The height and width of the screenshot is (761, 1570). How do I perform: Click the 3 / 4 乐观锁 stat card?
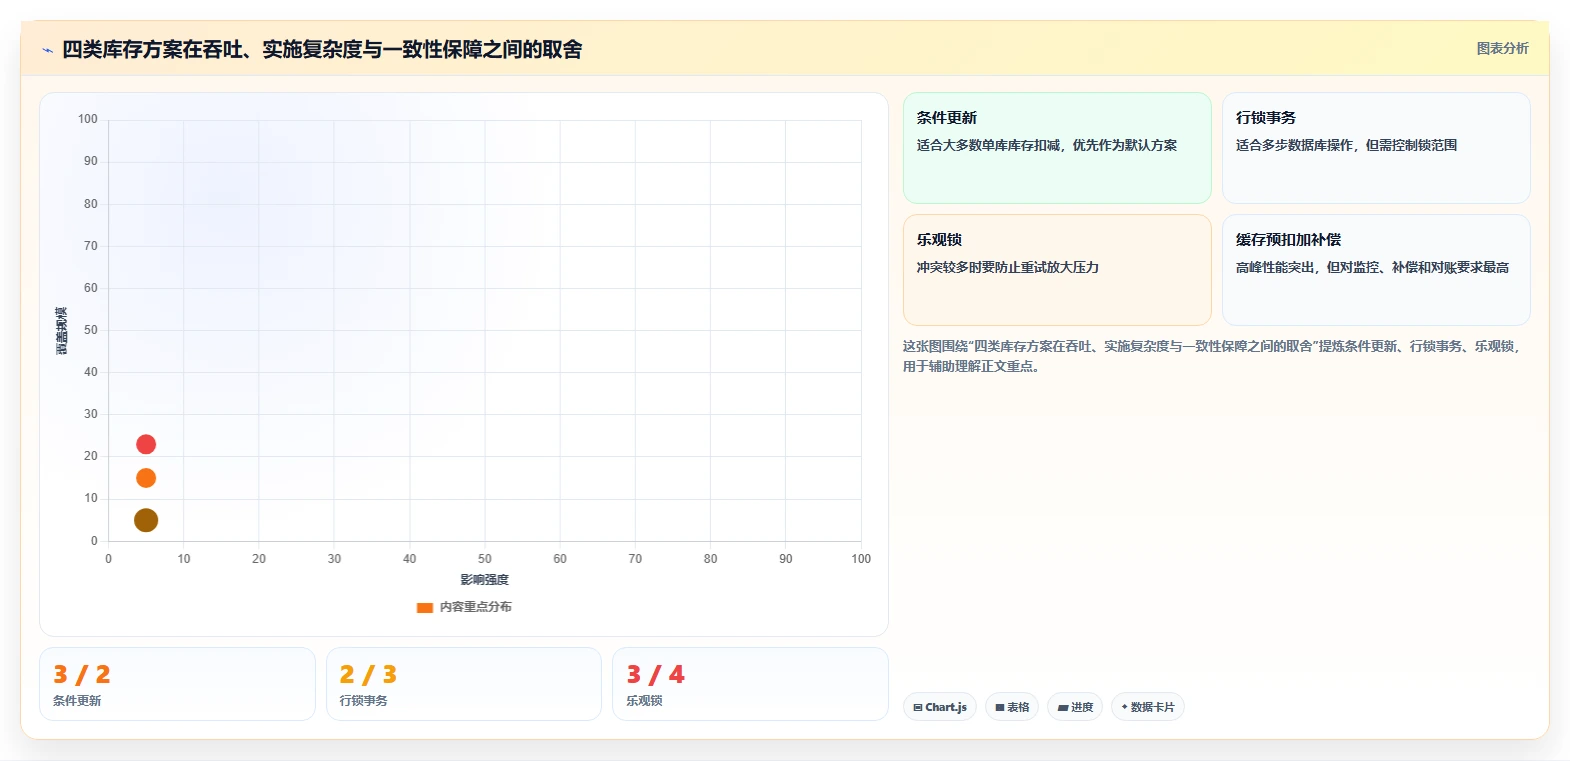coord(750,684)
